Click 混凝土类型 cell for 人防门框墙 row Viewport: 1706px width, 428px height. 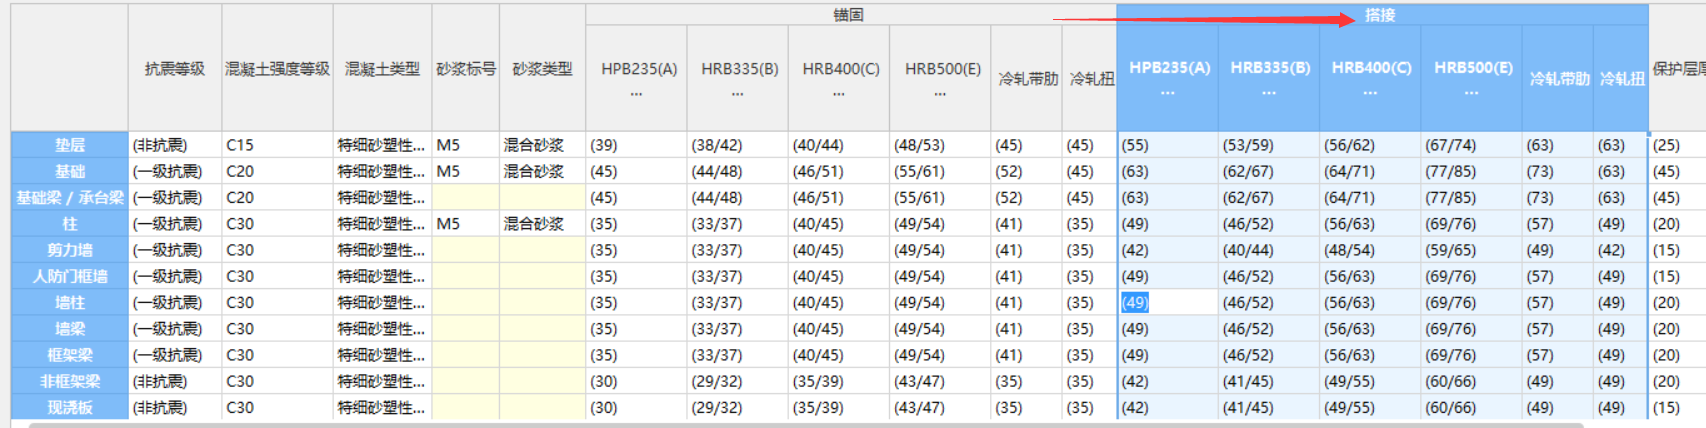(381, 276)
